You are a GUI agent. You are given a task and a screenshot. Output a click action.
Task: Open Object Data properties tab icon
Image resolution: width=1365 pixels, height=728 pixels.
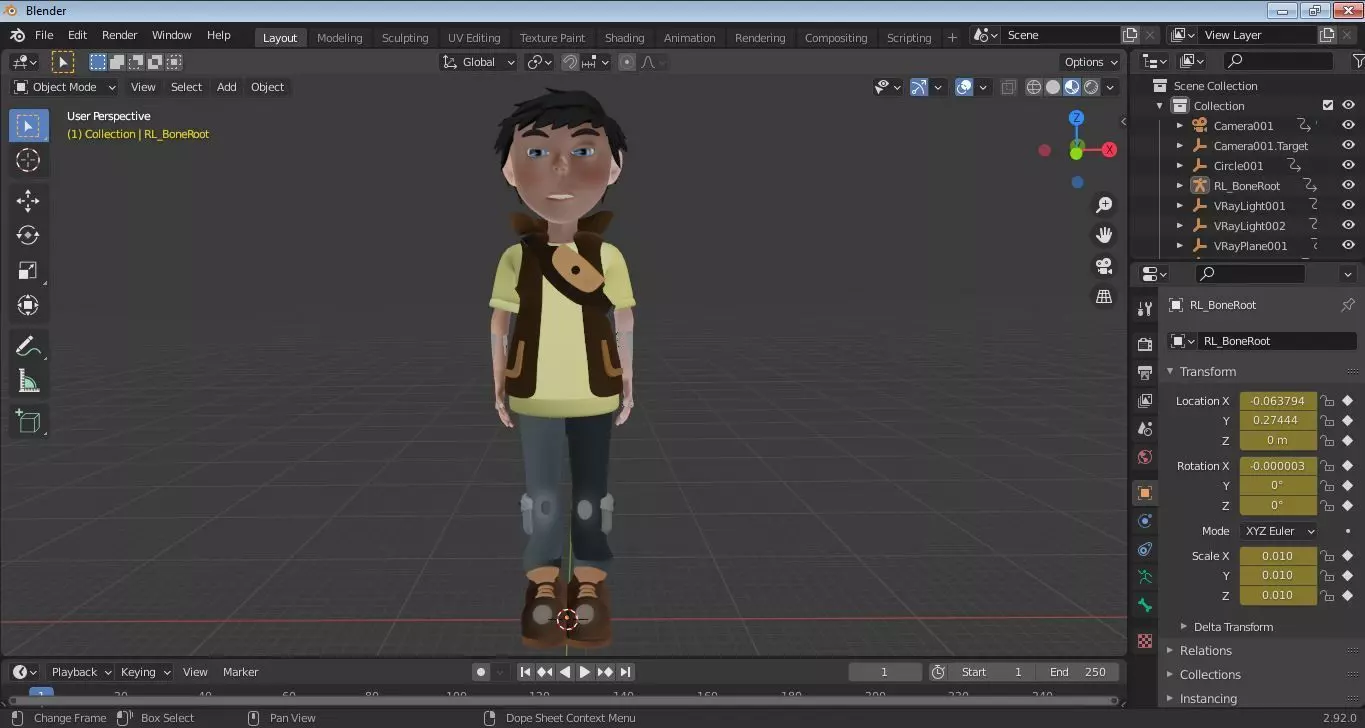1145,577
